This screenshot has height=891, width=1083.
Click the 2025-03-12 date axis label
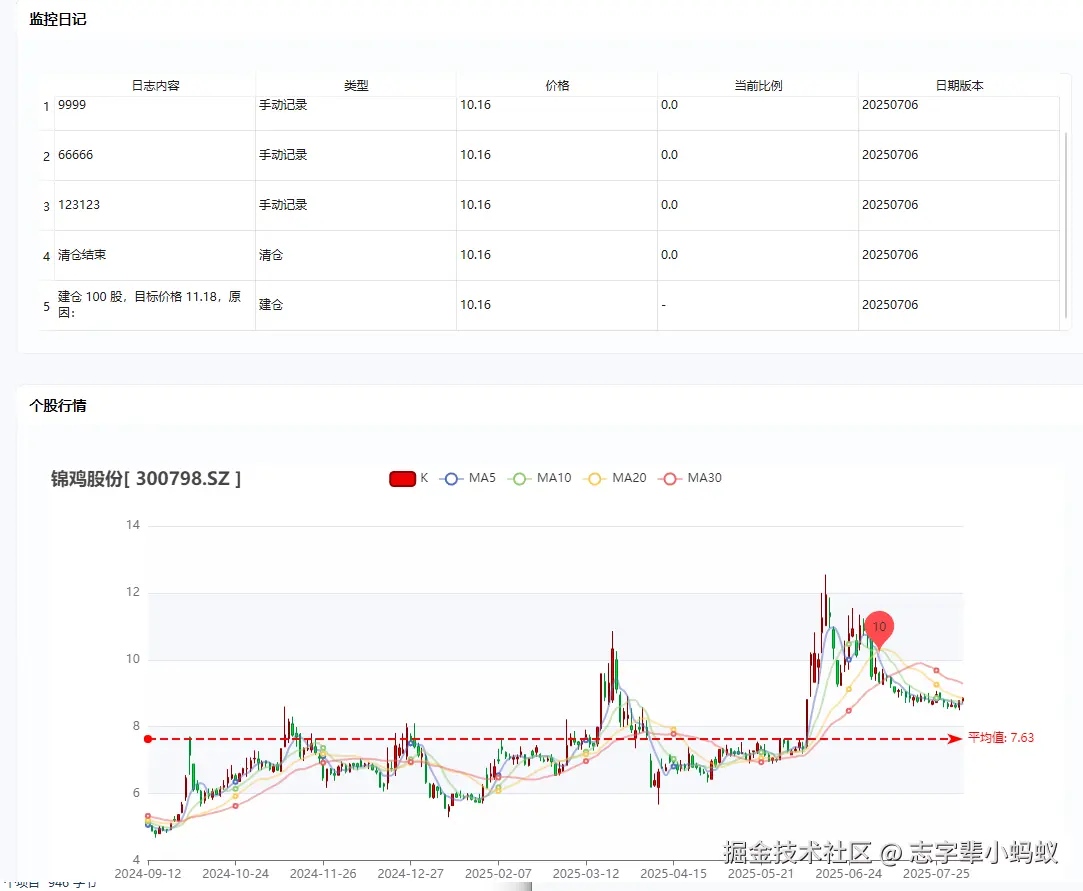pyautogui.click(x=586, y=874)
